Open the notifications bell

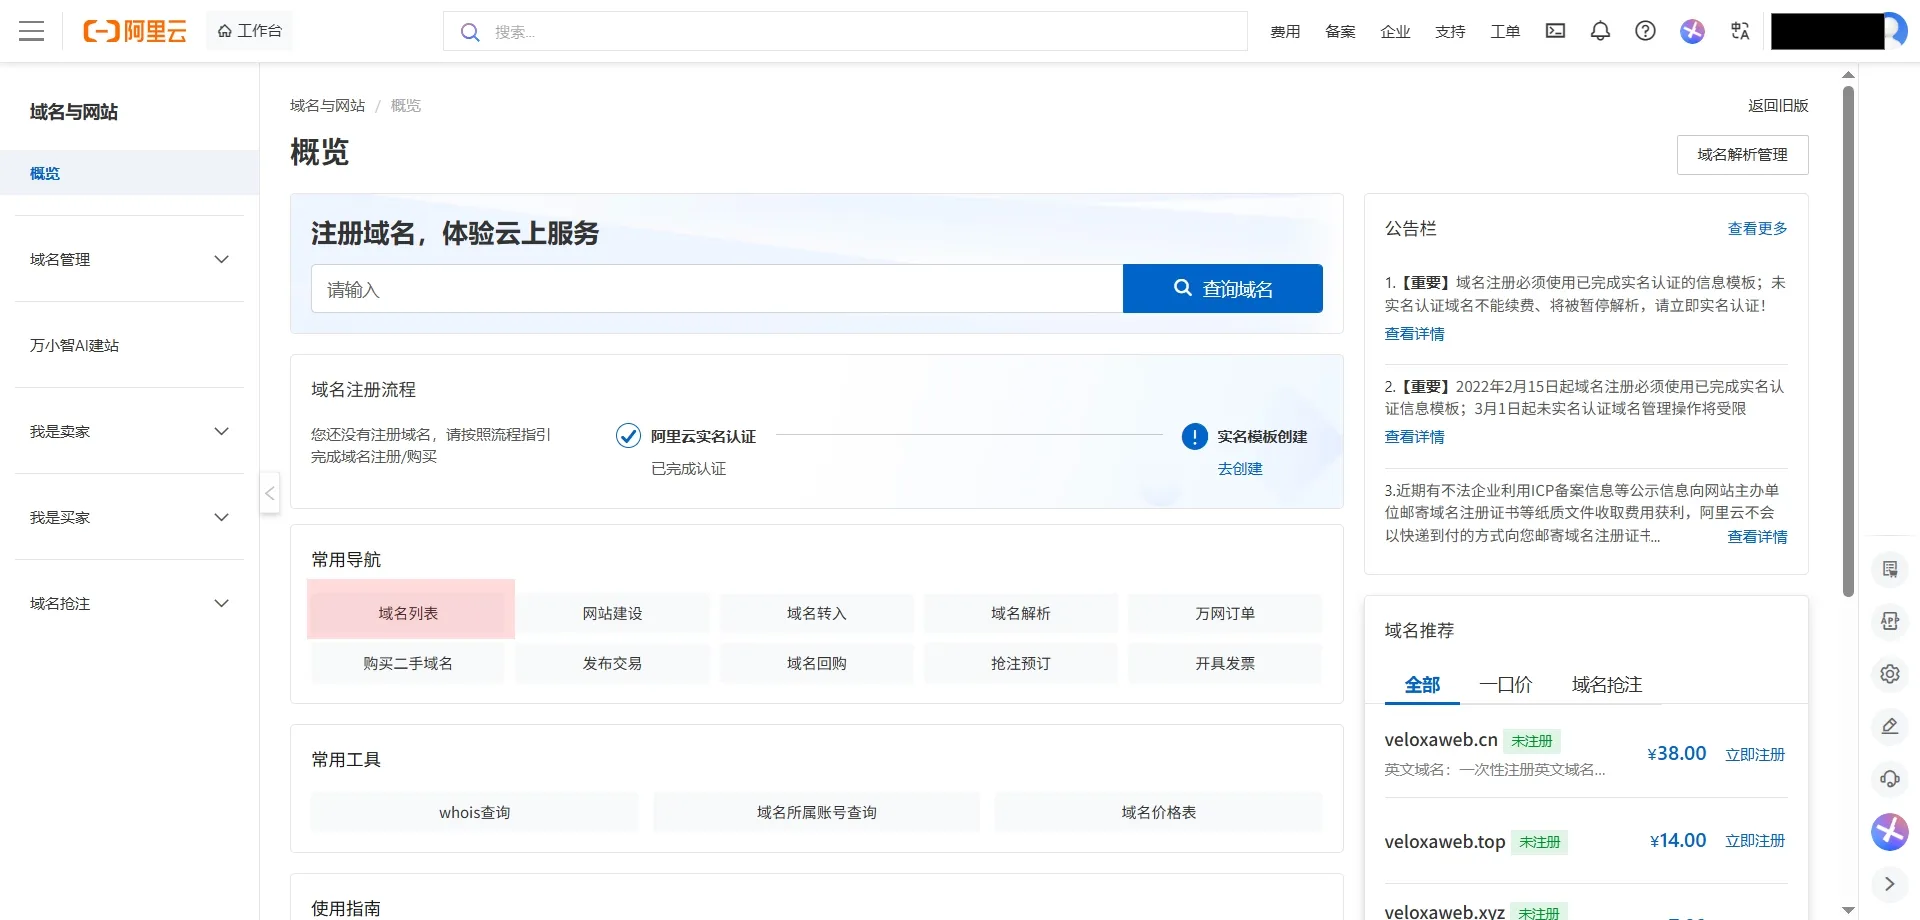coord(1600,31)
